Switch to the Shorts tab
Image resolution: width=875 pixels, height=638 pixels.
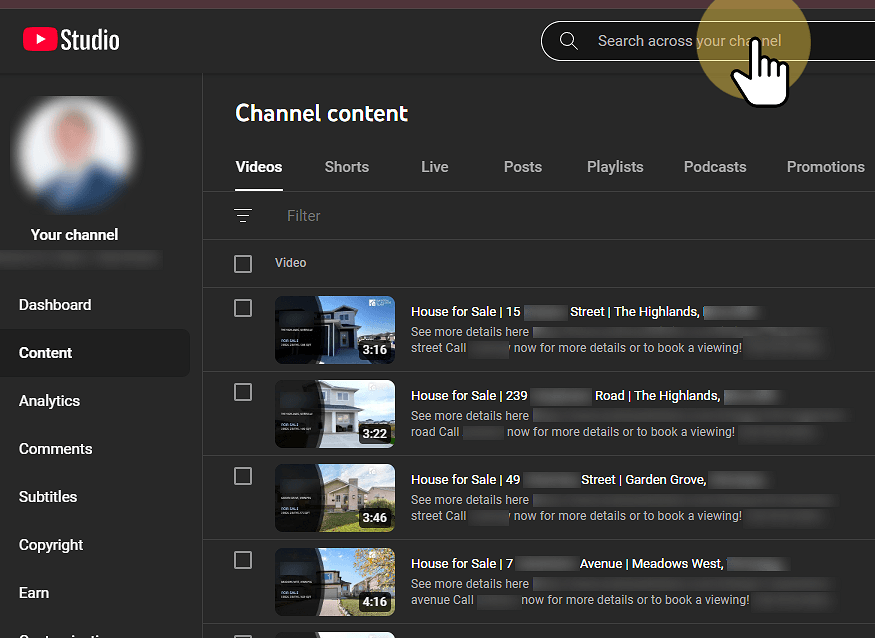pyautogui.click(x=347, y=167)
